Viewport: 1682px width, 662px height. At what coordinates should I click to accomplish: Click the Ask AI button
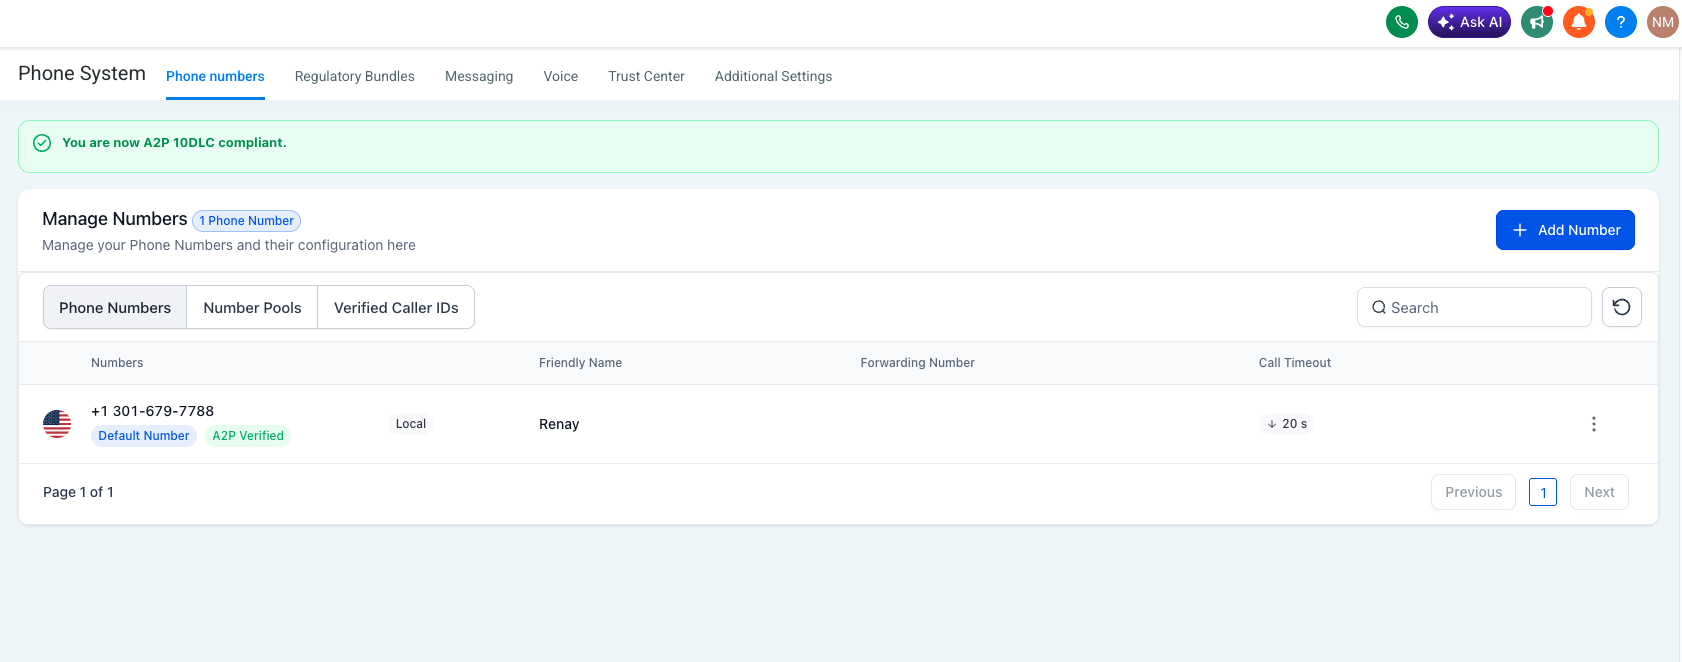(1469, 22)
